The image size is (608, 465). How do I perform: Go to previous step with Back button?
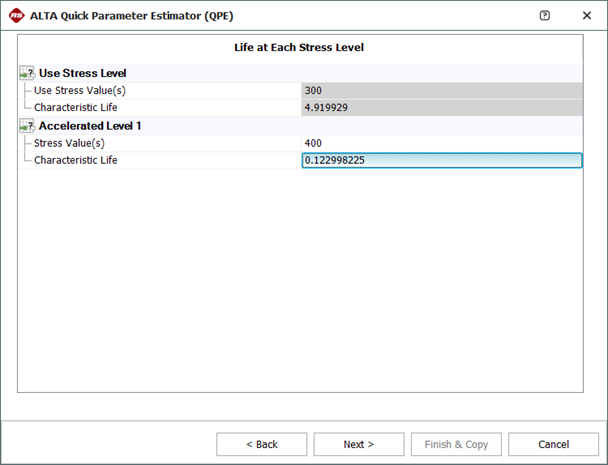click(261, 444)
